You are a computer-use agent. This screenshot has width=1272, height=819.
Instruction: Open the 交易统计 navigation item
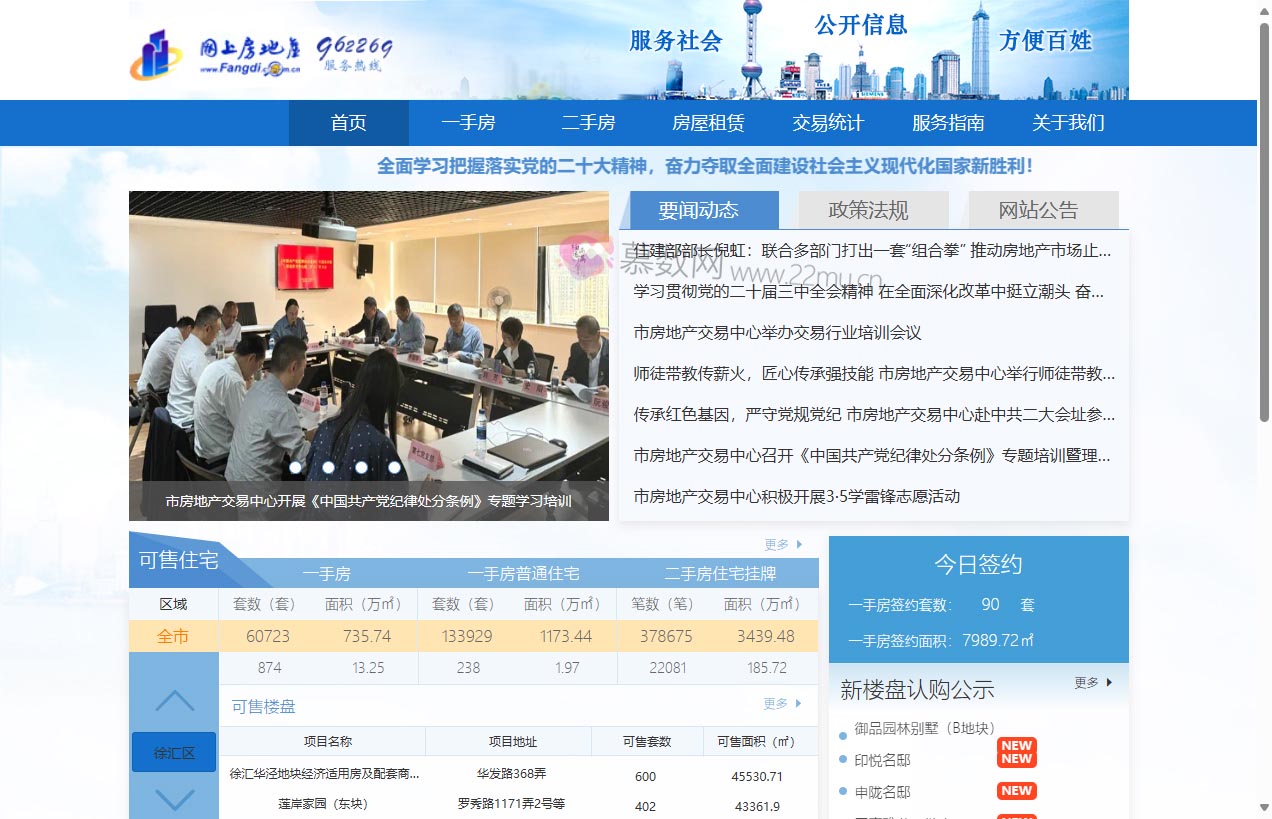tap(827, 122)
